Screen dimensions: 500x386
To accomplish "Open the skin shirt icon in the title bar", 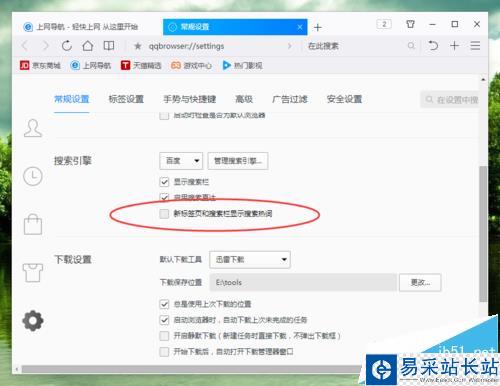I will (x=410, y=24).
